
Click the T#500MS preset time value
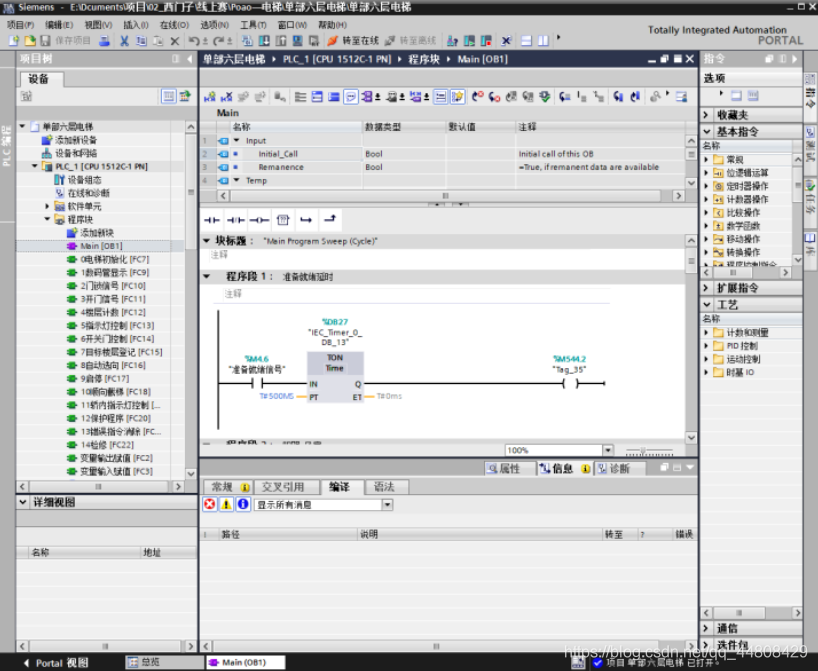coord(276,397)
